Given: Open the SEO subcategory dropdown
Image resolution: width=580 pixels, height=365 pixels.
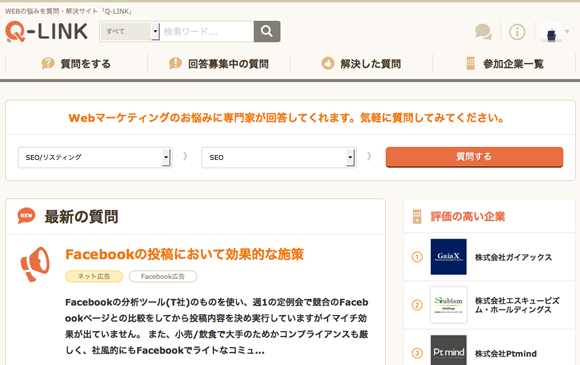Looking at the screenshot, I should point(279,158).
